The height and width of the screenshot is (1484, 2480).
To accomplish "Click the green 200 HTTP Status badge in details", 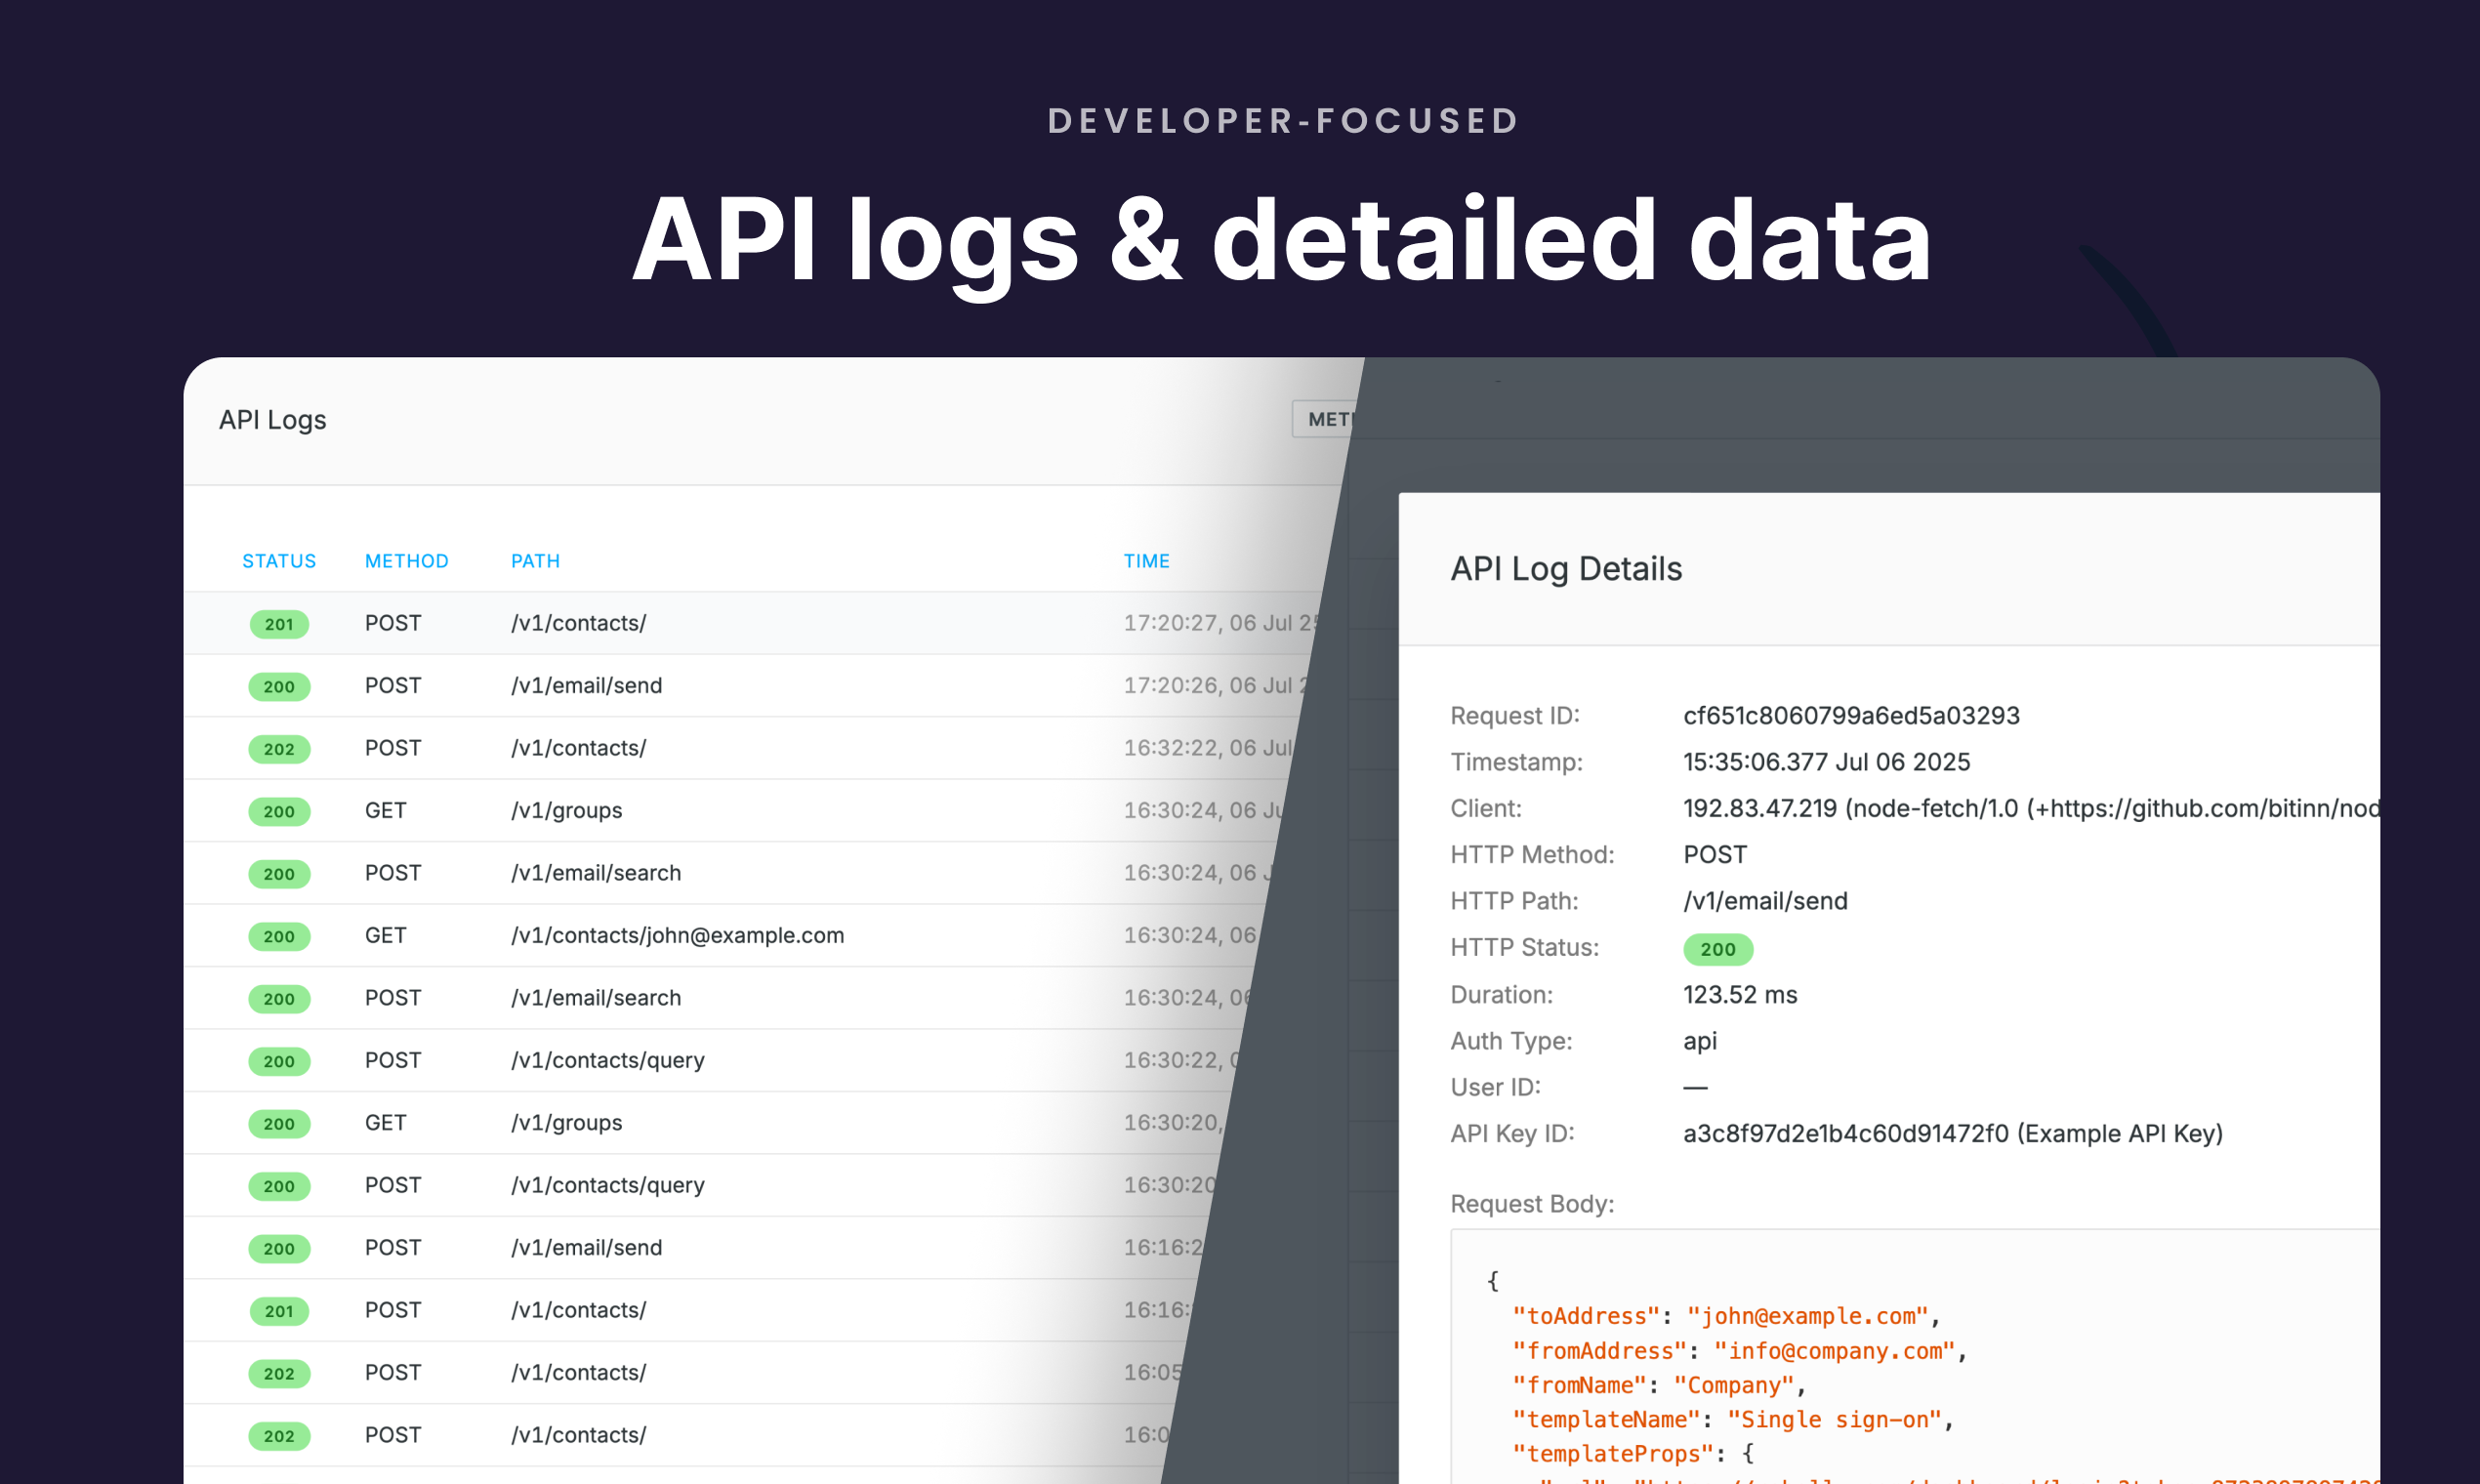I will click(x=1717, y=949).
